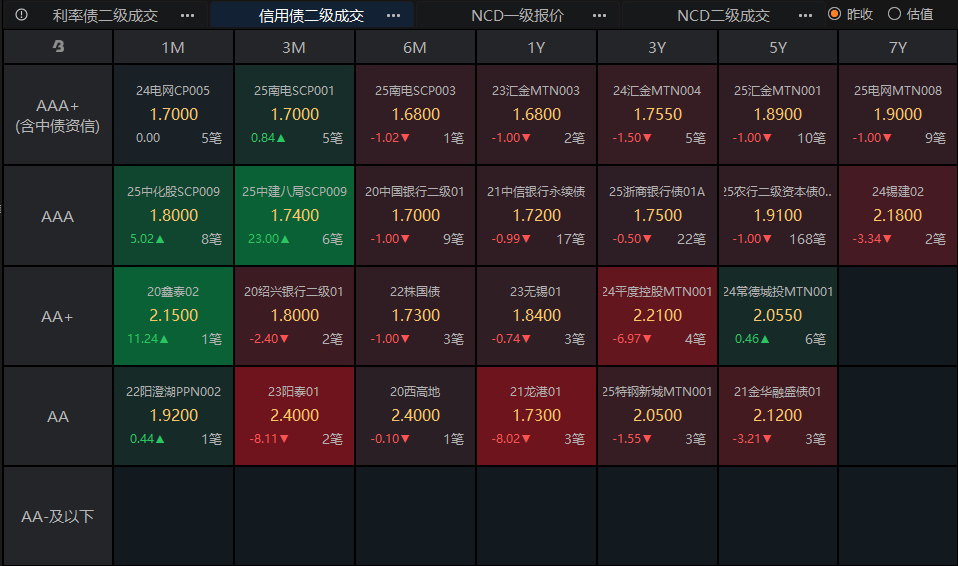Open the 24平度控股MTN001 bond cell
The width and height of the screenshot is (958, 566).
657,316
